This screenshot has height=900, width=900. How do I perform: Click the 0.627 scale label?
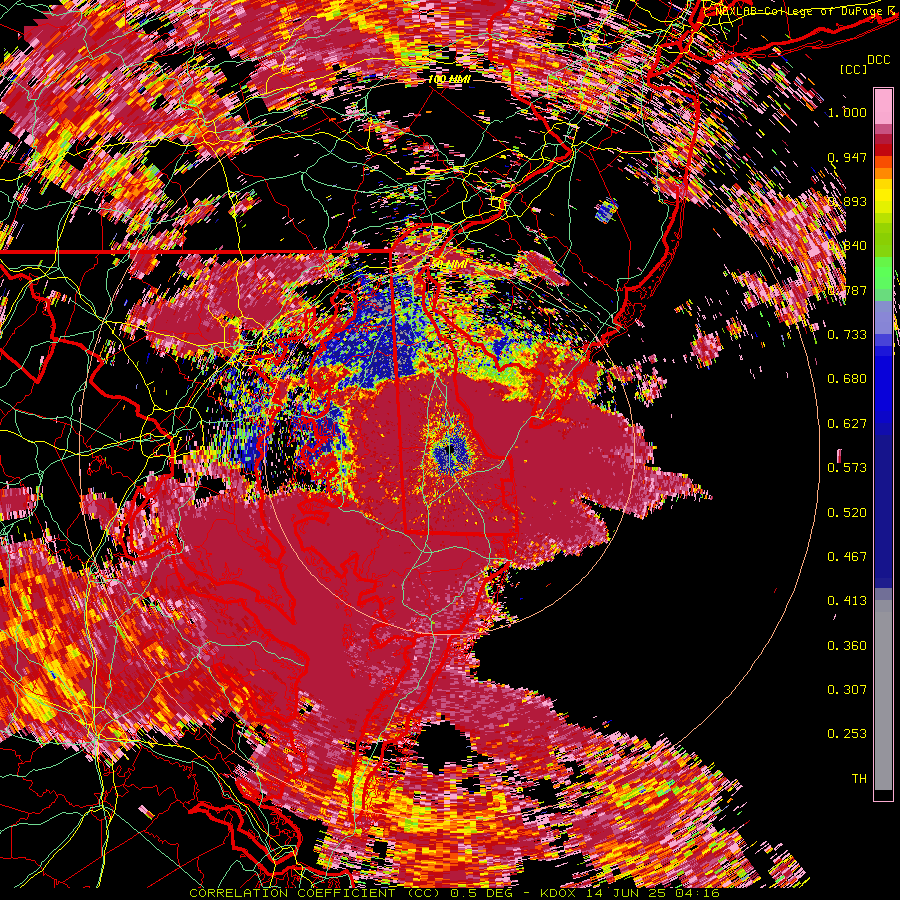(x=847, y=424)
